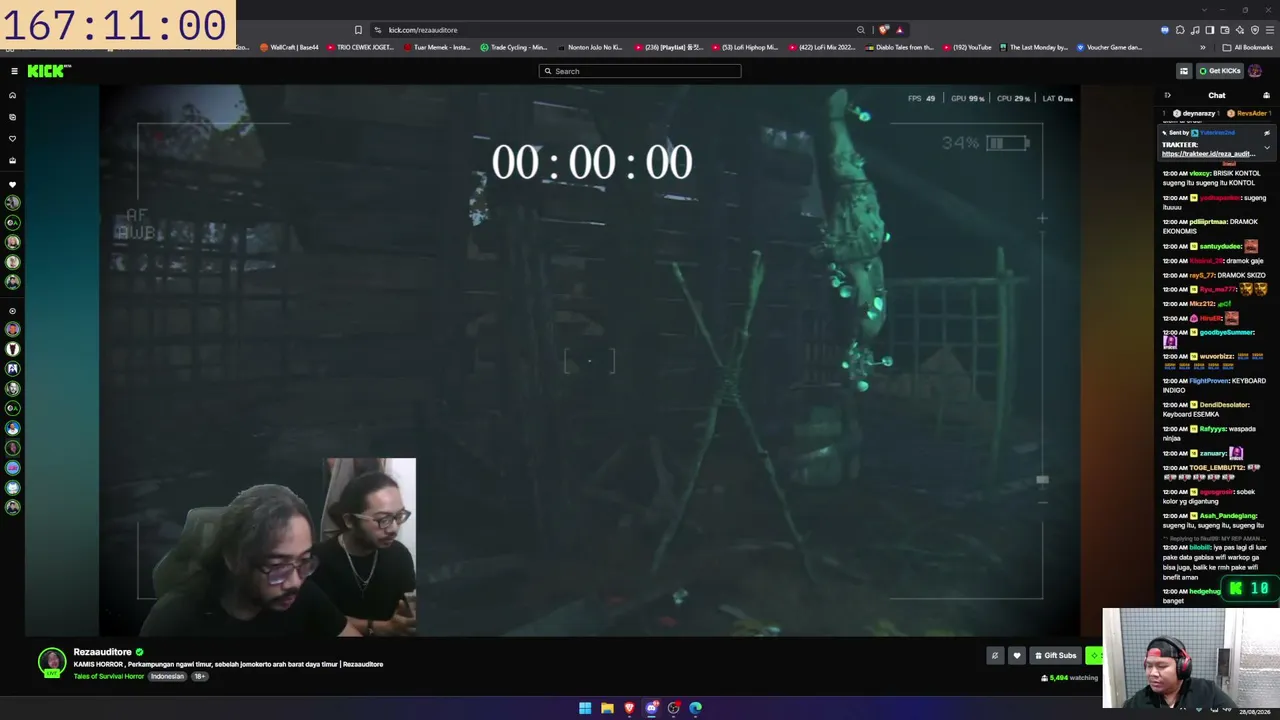The height and width of the screenshot is (720, 1280).
Task: Collapse the chat panel with the arrow
Action: click(x=1167, y=96)
